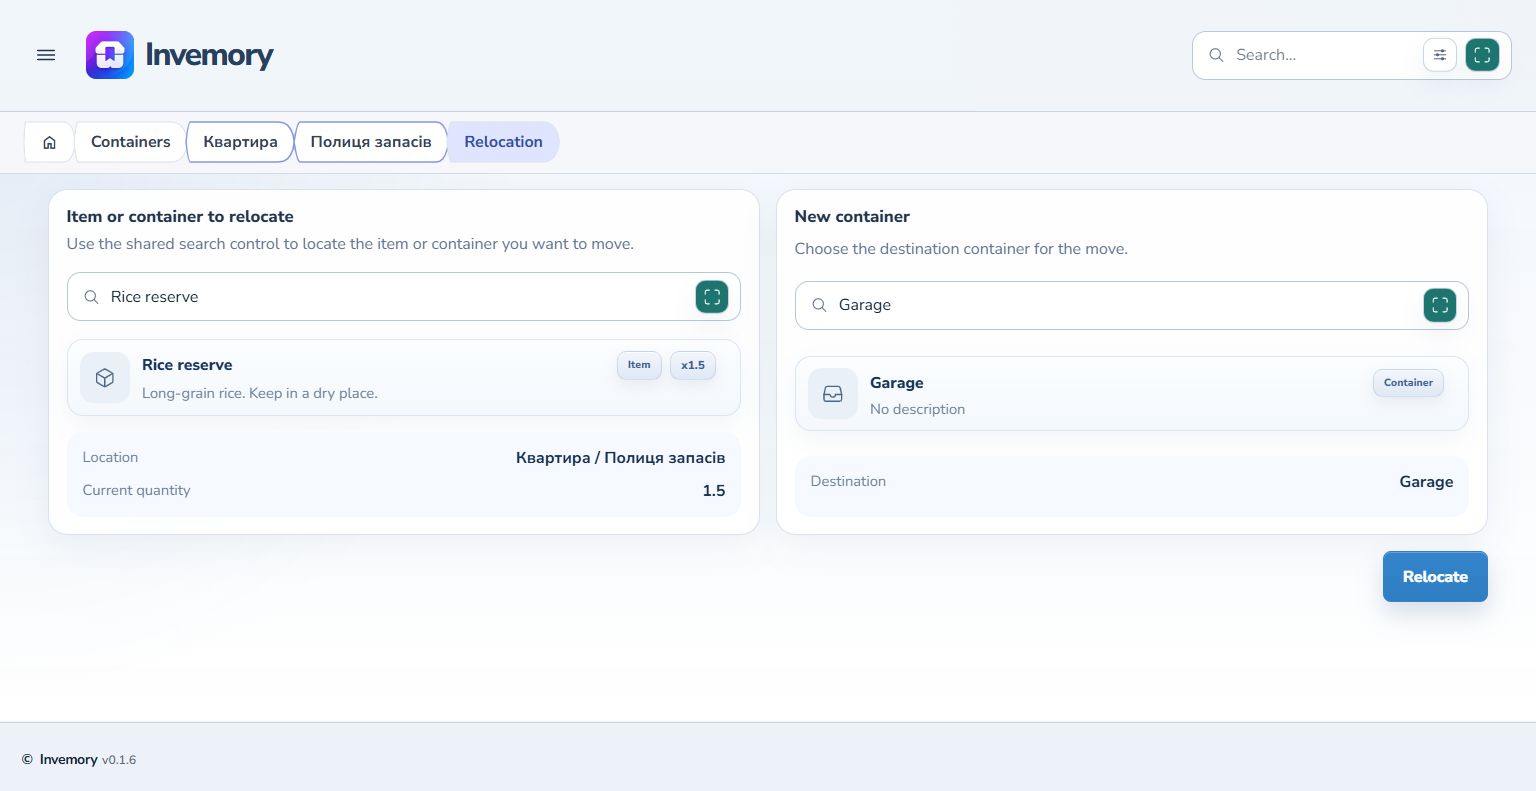1536x791 pixels.
Task: Launch scanner from header search bar
Action: [1482, 55]
